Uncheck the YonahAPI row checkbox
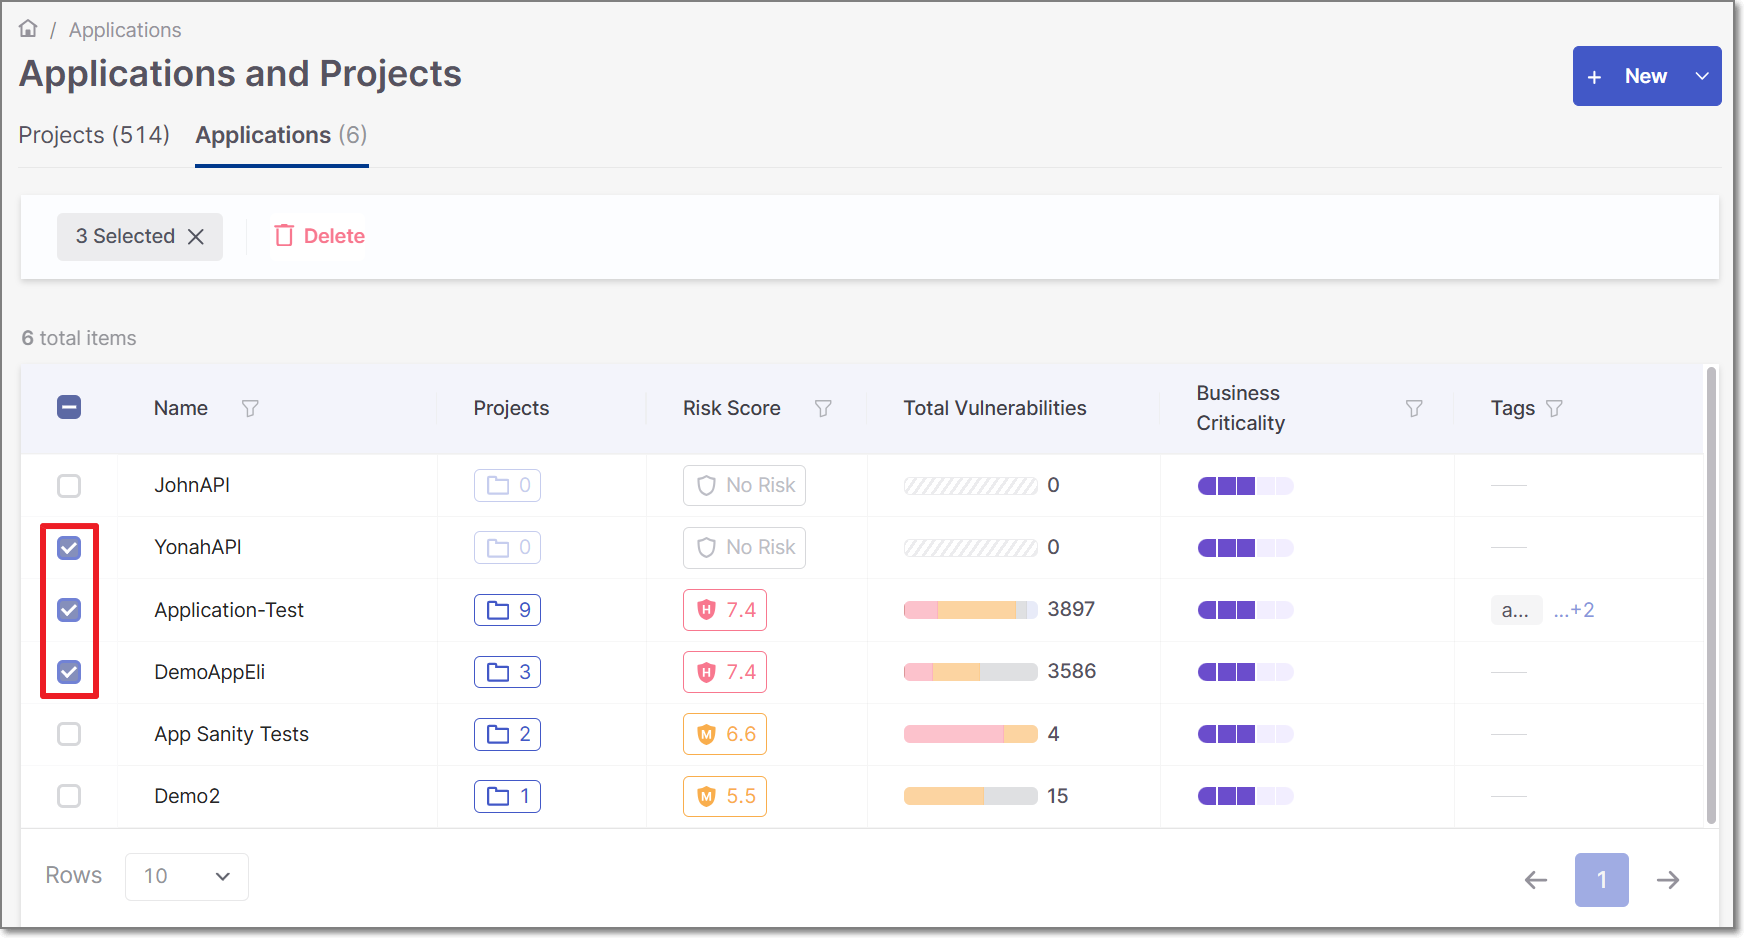This screenshot has height=938, width=1744. pyautogui.click(x=69, y=548)
